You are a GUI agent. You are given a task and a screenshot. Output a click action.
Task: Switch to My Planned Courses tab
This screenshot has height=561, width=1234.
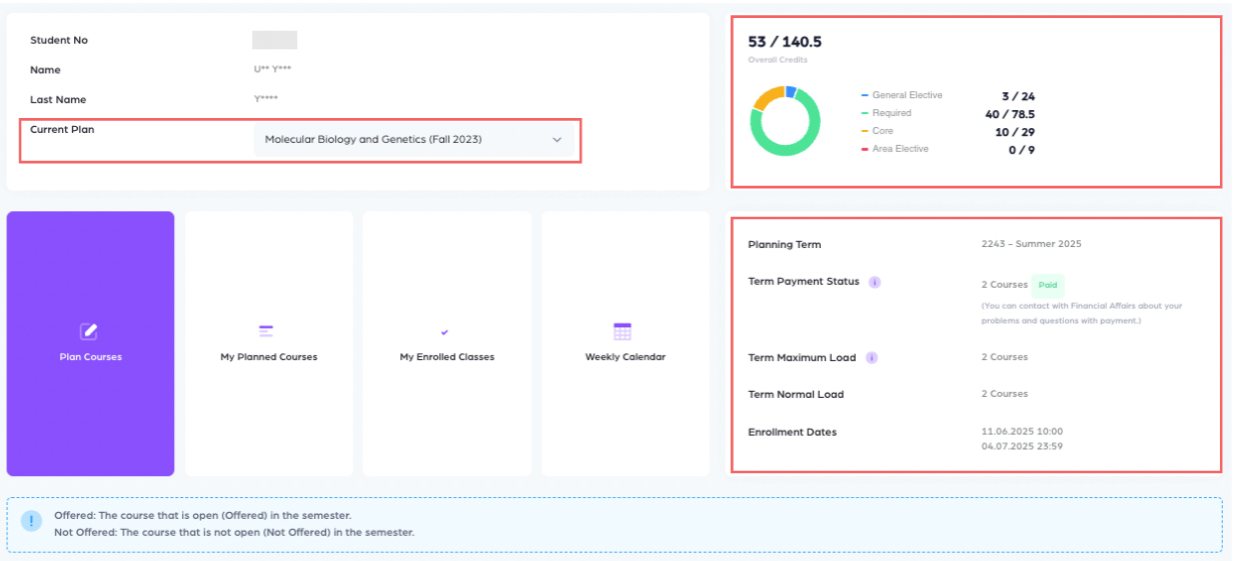coord(269,357)
